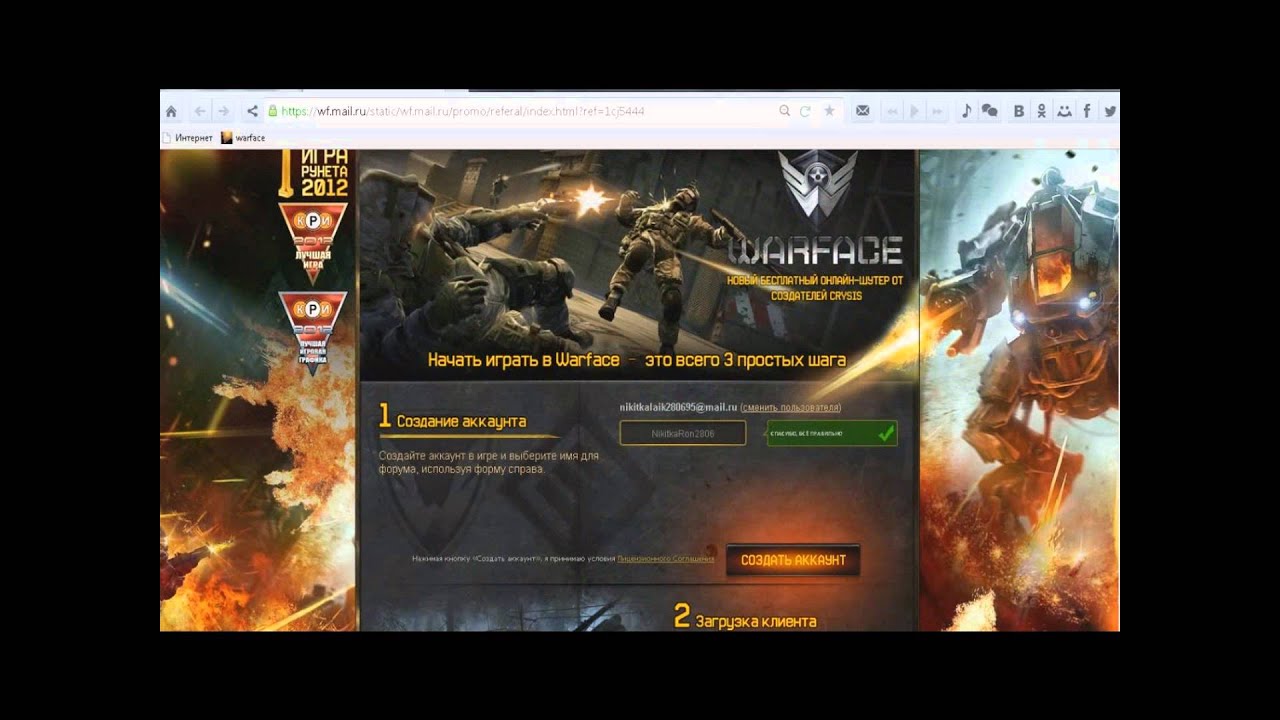The height and width of the screenshot is (720, 1280).
Task: Click the Игра Рунета 2012 award badge
Action: pos(313,172)
